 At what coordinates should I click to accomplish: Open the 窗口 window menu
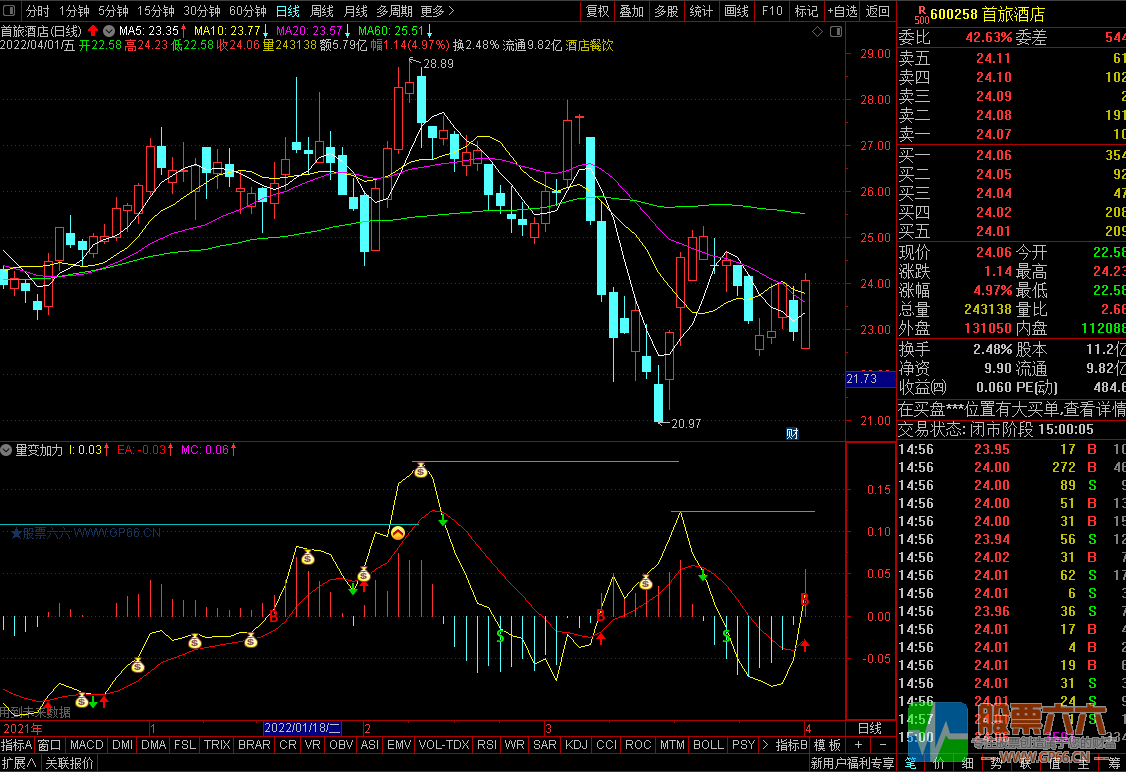pyautogui.click(x=50, y=745)
